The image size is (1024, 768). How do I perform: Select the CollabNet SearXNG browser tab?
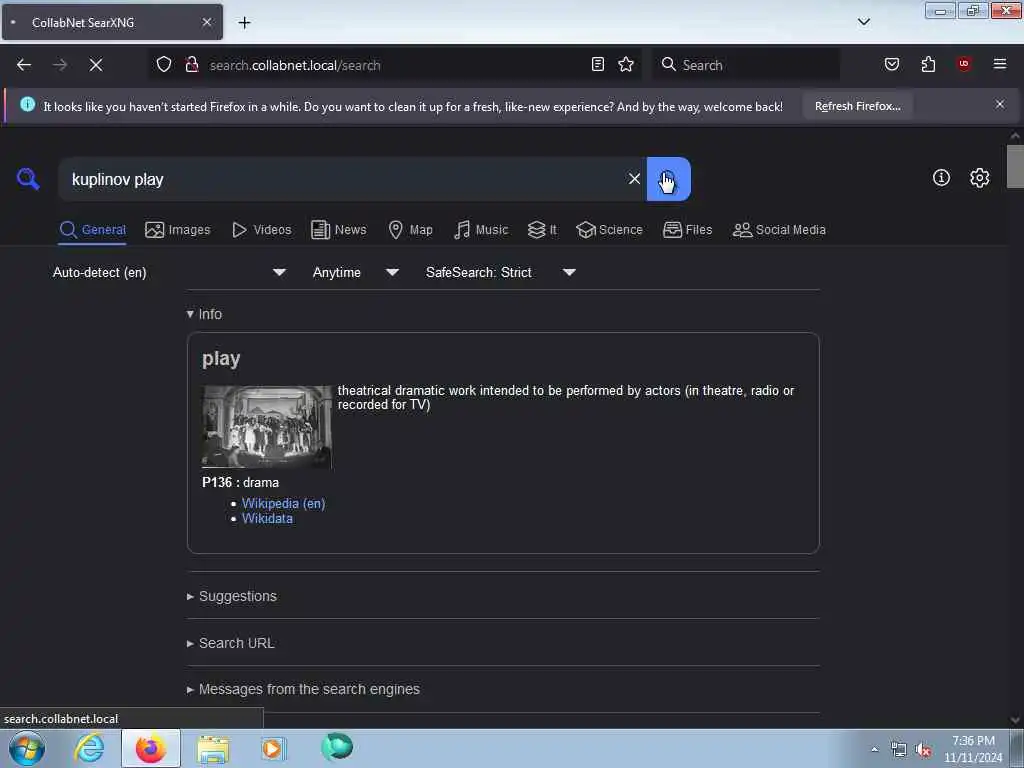112,22
